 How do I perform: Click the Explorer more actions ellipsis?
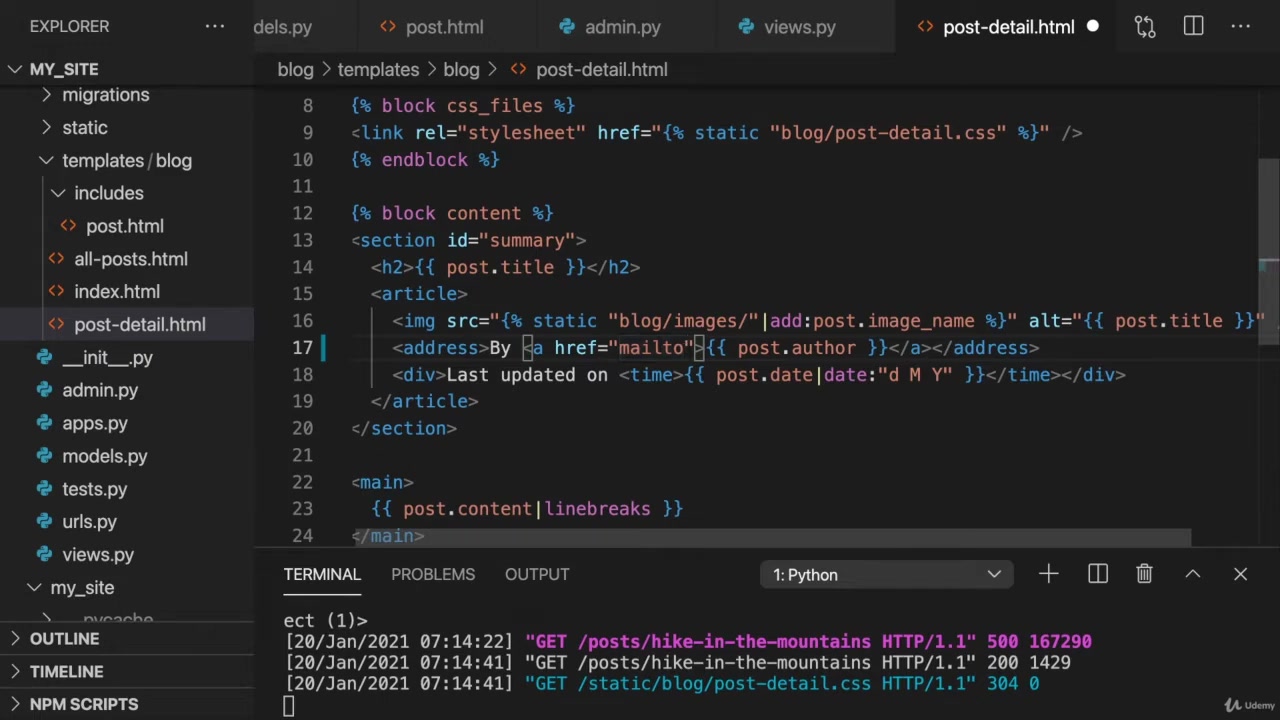pyautogui.click(x=214, y=27)
